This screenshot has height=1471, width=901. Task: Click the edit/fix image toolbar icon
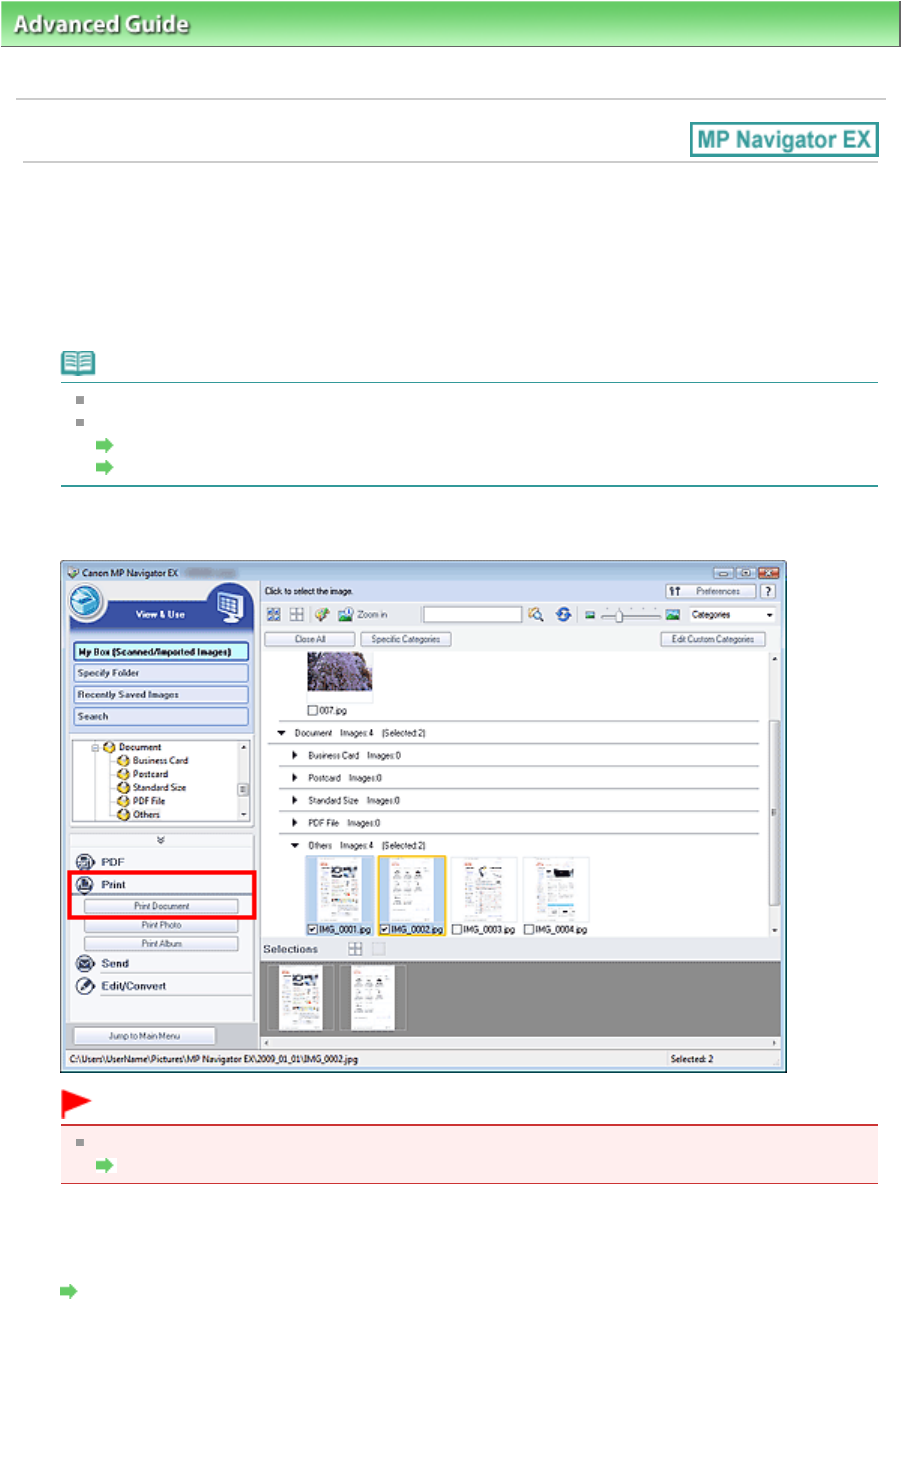pos(322,615)
